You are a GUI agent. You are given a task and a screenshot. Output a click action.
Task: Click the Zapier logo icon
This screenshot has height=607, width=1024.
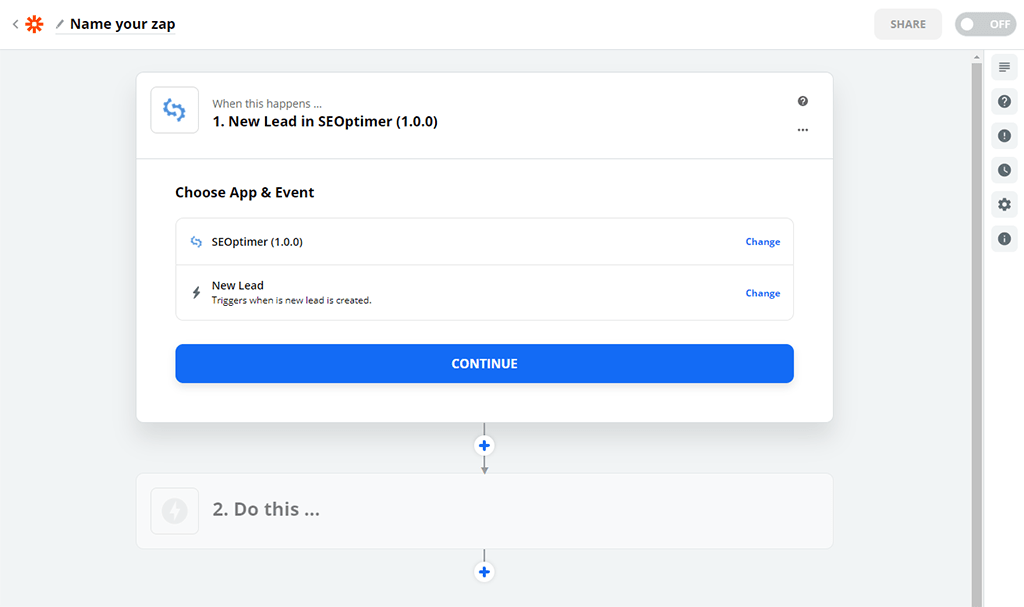(34, 24)
